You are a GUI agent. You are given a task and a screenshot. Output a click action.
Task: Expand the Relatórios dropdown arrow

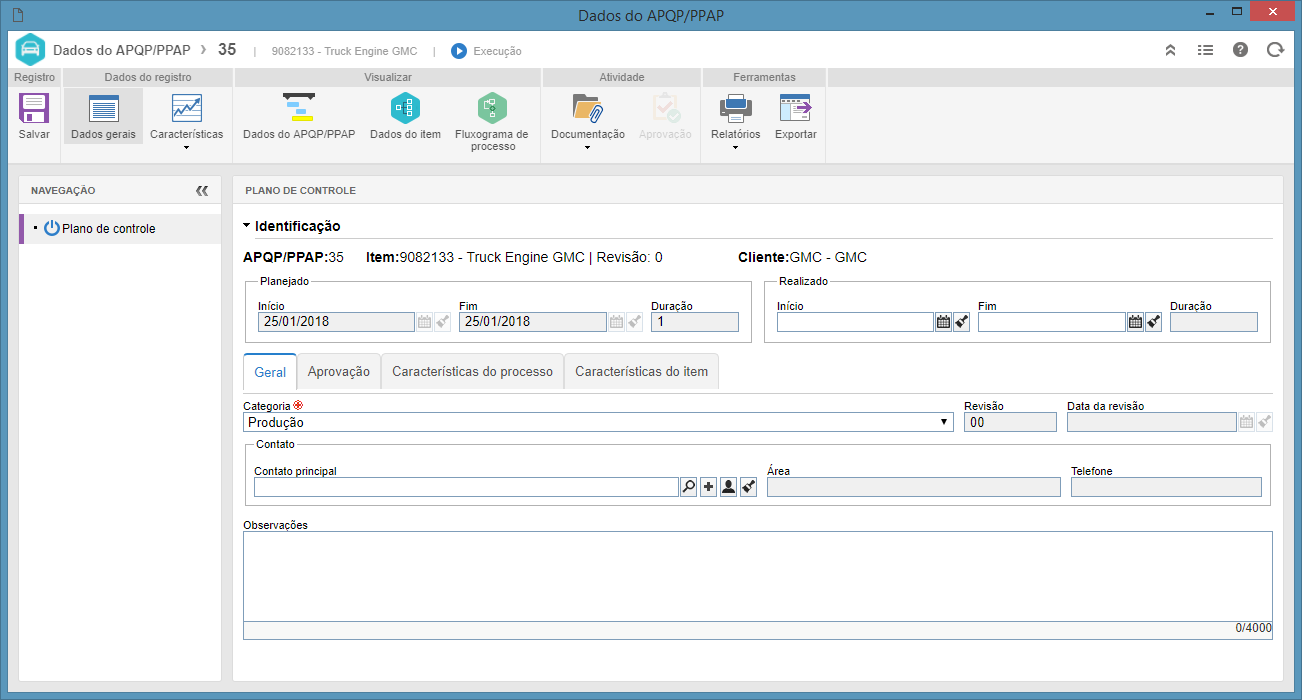pyautogui.click(x=735, y=148)
